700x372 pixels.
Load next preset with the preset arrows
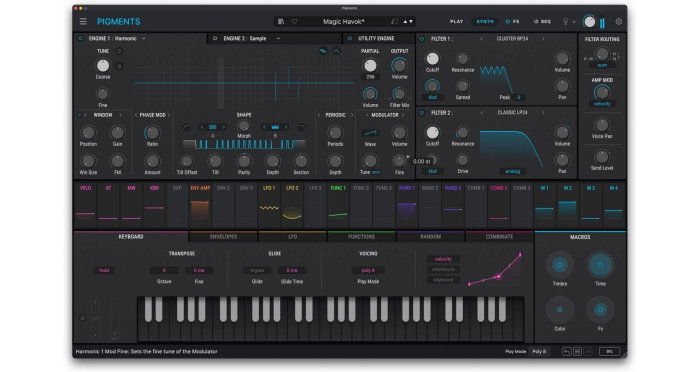click(411, 21)
